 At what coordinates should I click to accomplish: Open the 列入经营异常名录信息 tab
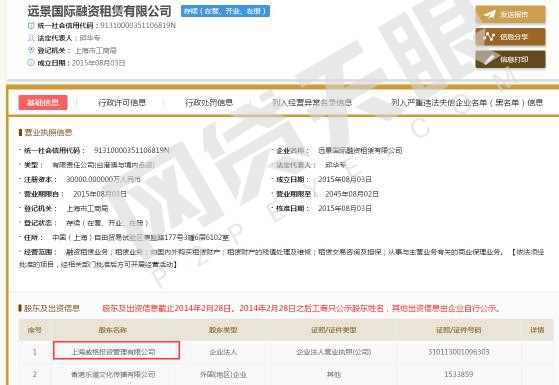(312, 103)
